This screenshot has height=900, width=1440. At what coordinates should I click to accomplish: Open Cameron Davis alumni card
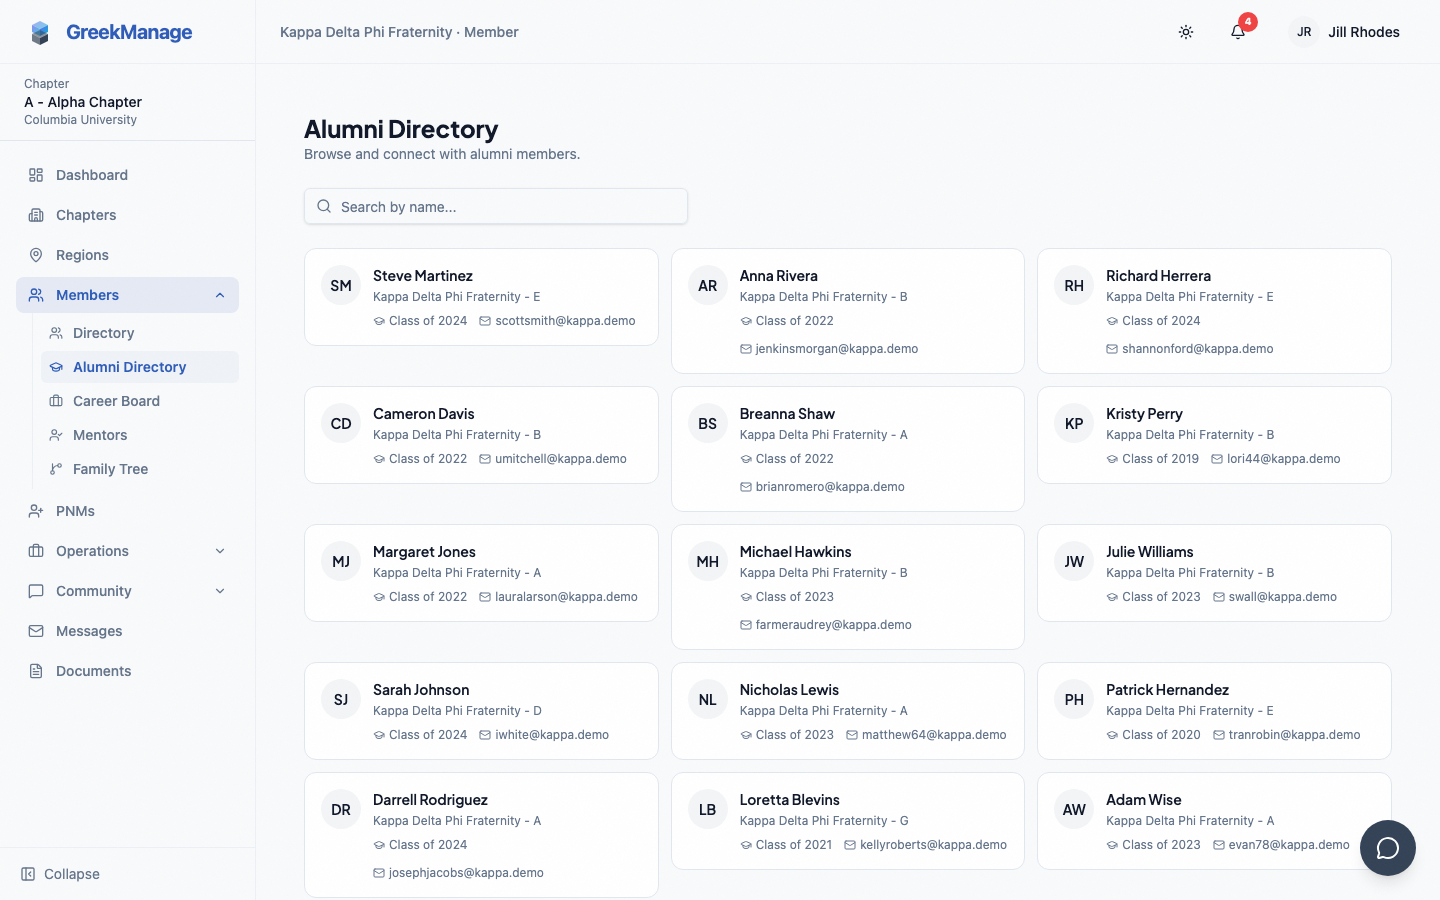(x=481, y=435)
